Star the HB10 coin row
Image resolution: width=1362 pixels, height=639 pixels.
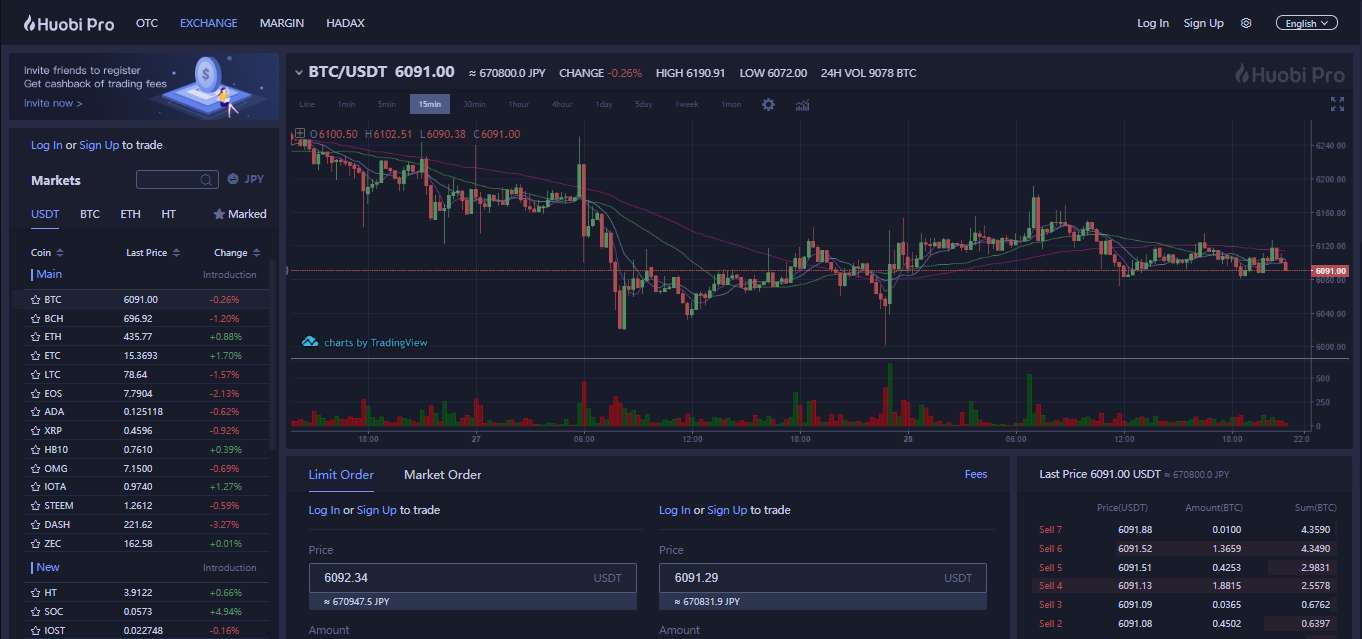[36, 450]
